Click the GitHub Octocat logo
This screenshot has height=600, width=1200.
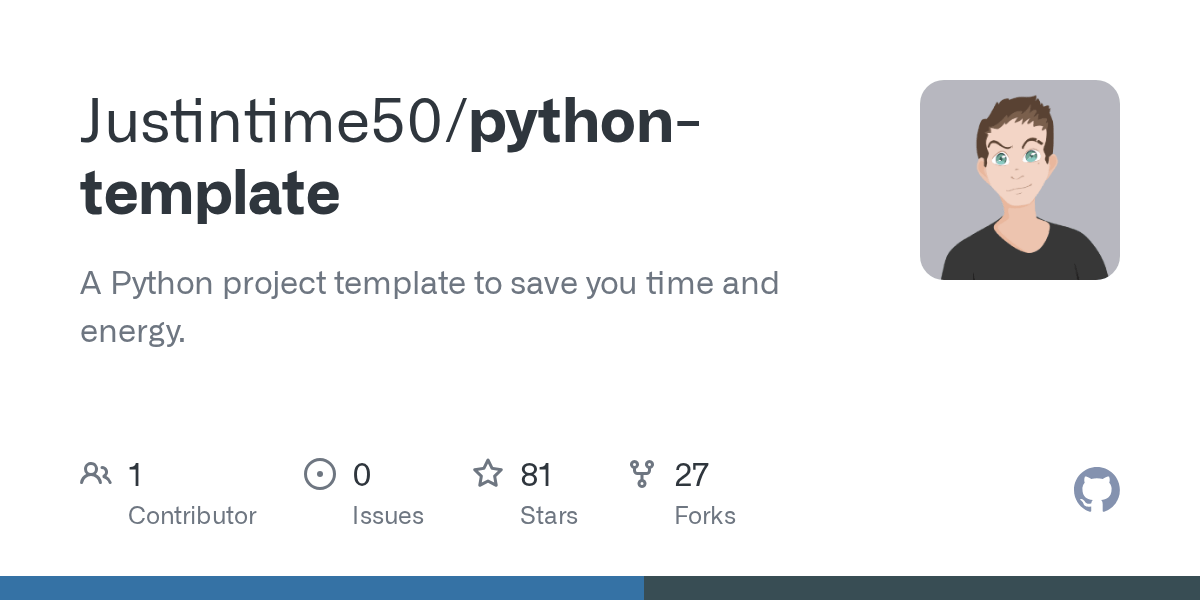(1096, 491)
